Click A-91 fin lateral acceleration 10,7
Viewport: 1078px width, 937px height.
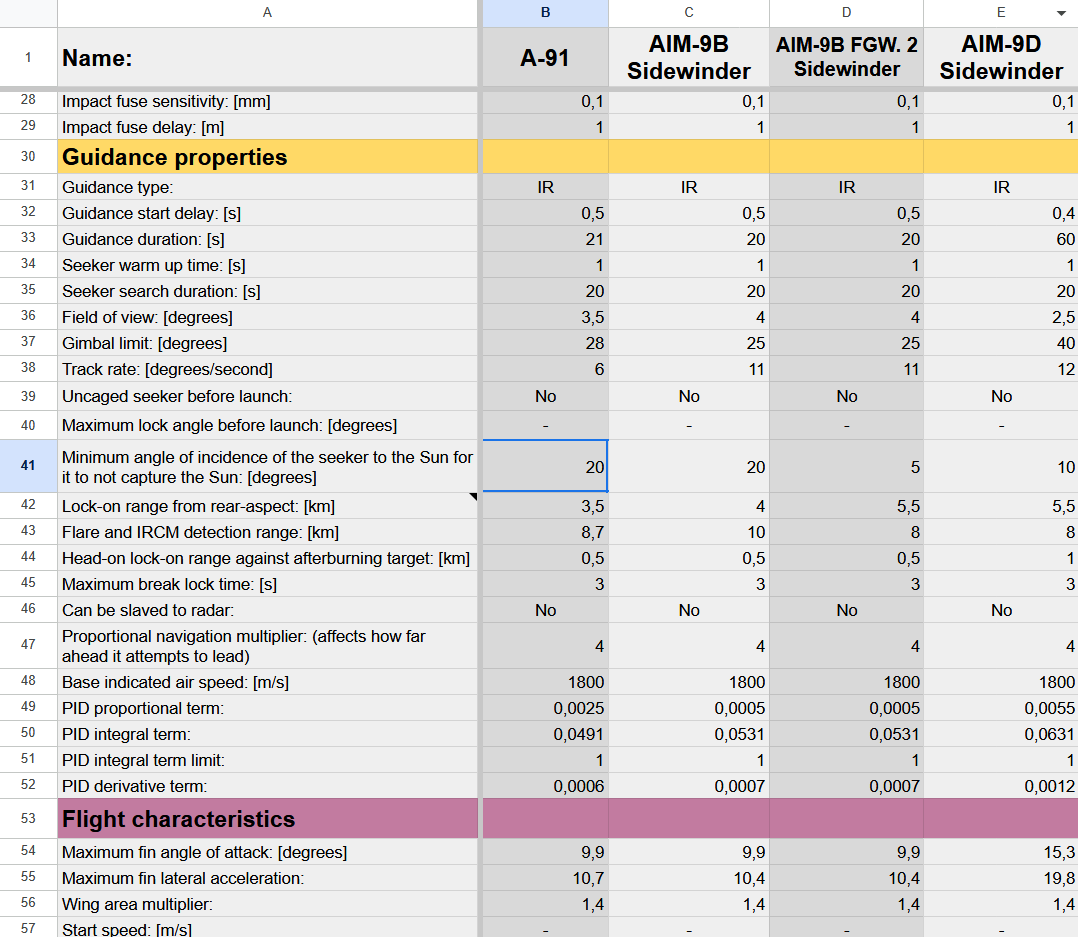545,878
